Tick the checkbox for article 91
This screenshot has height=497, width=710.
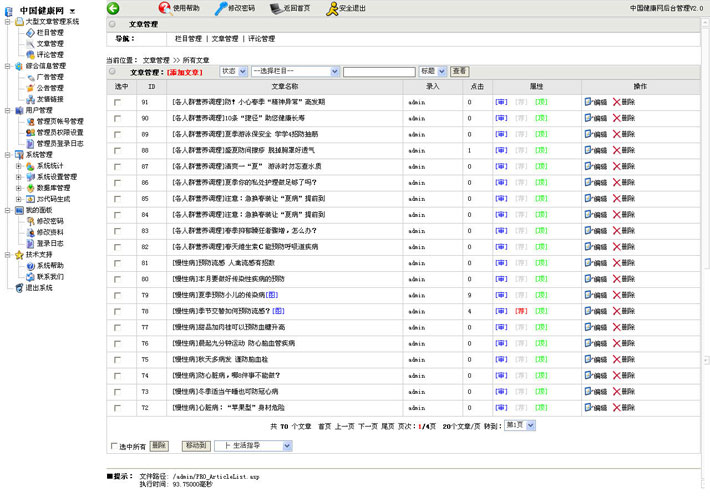[x=117, y=103]
